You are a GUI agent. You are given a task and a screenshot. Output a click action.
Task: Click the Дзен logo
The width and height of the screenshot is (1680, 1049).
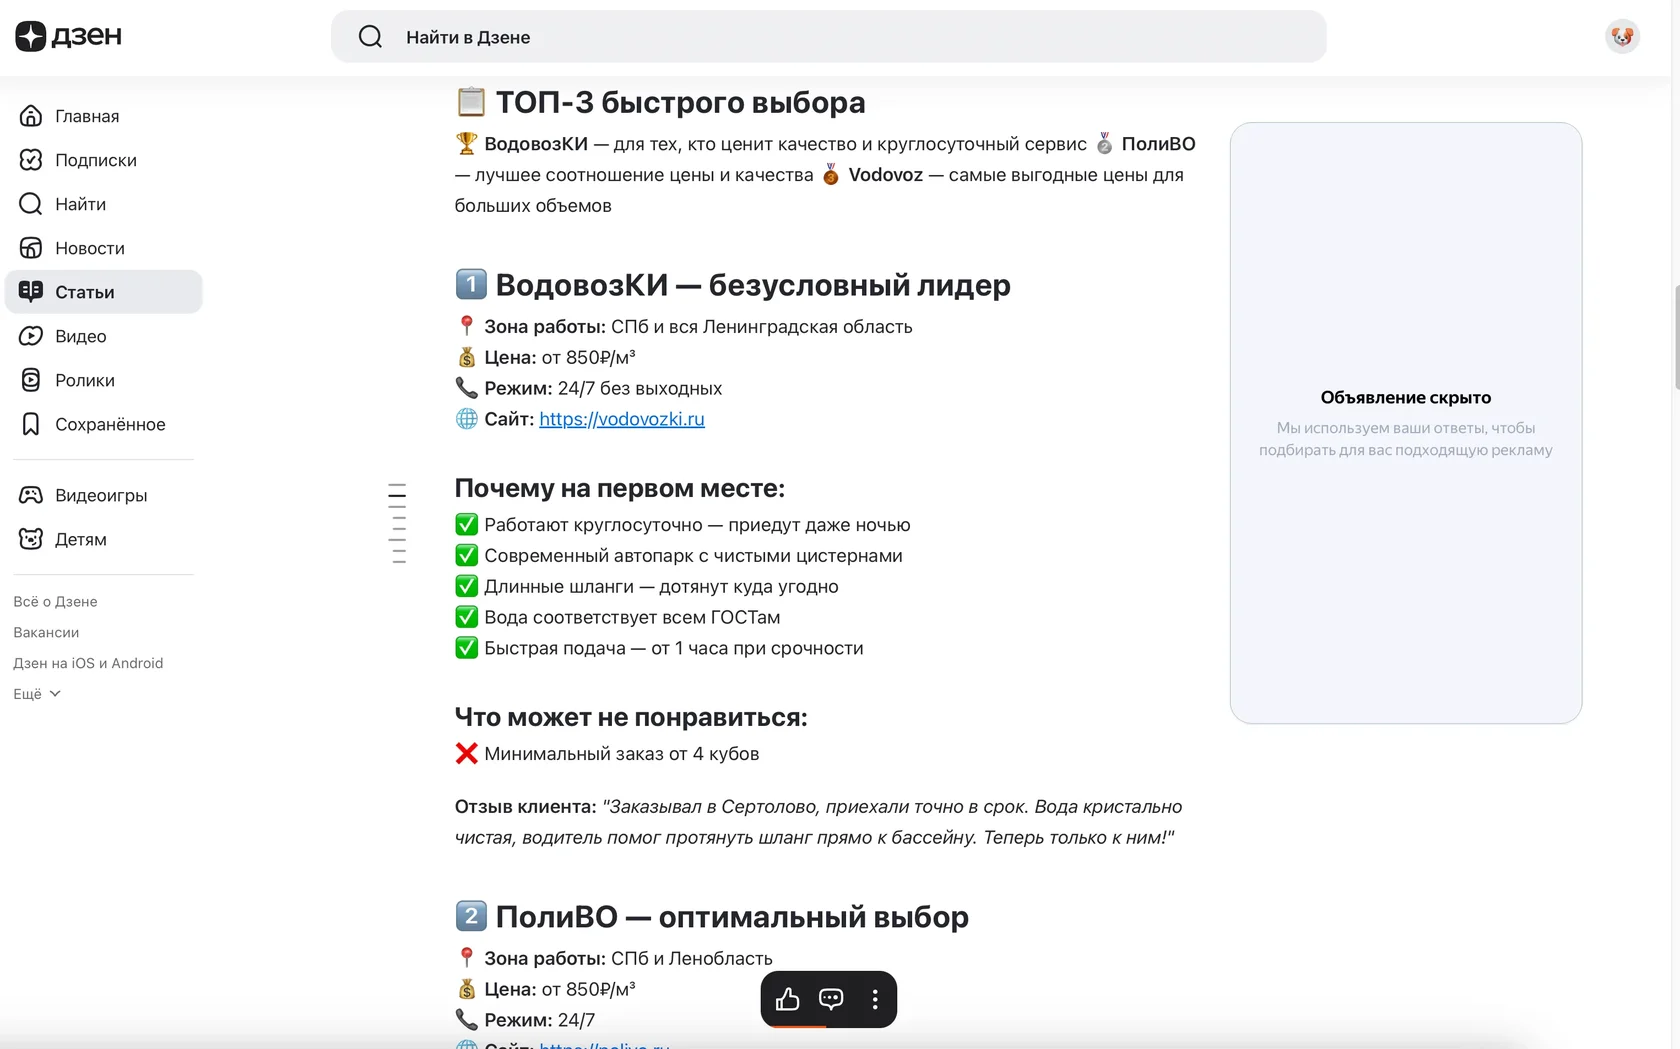[x=67, y=36]
